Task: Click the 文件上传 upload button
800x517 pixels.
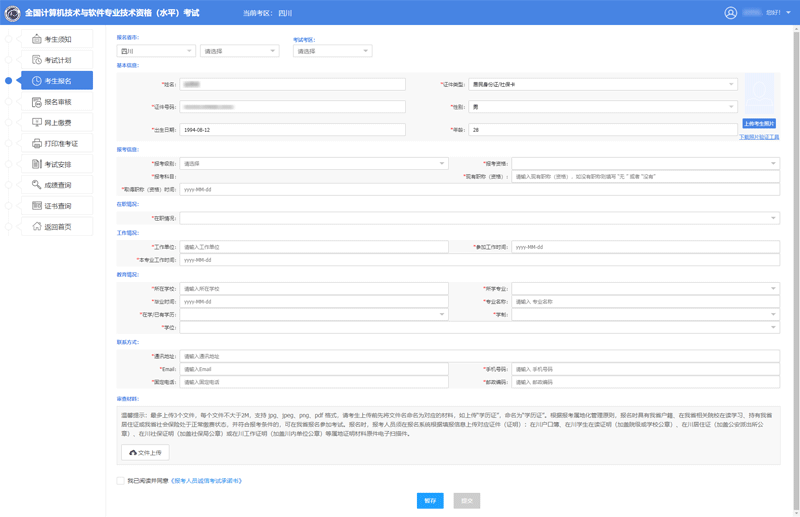Action: 145,453
